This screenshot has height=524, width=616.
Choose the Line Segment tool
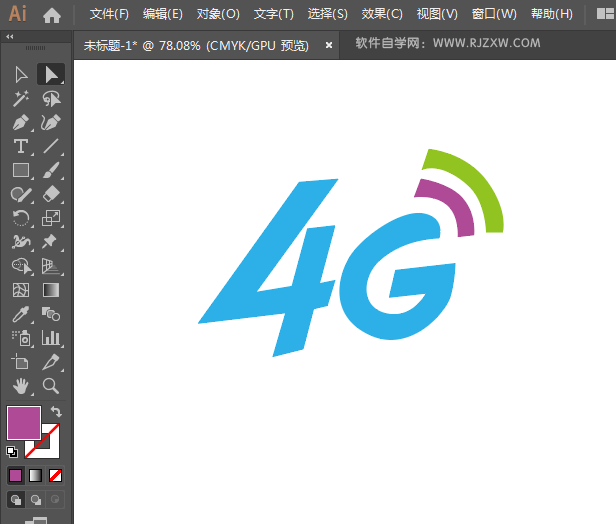51,146
